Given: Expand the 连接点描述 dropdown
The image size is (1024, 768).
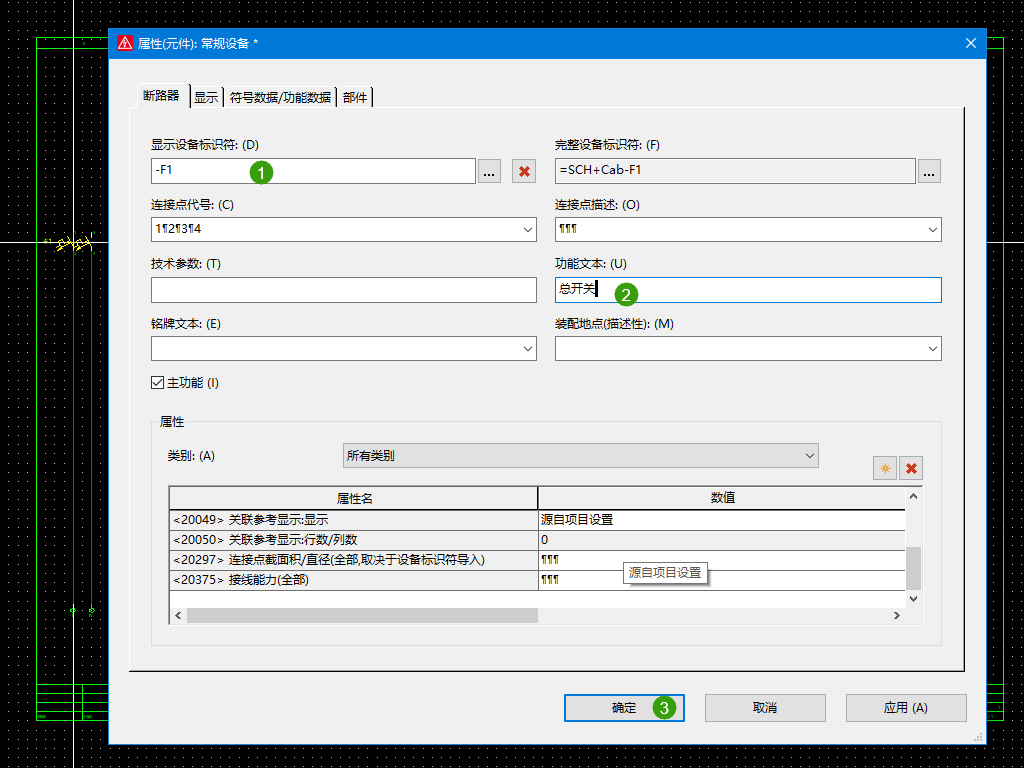Looking at the screenshot, I should [x=933, y=230].
